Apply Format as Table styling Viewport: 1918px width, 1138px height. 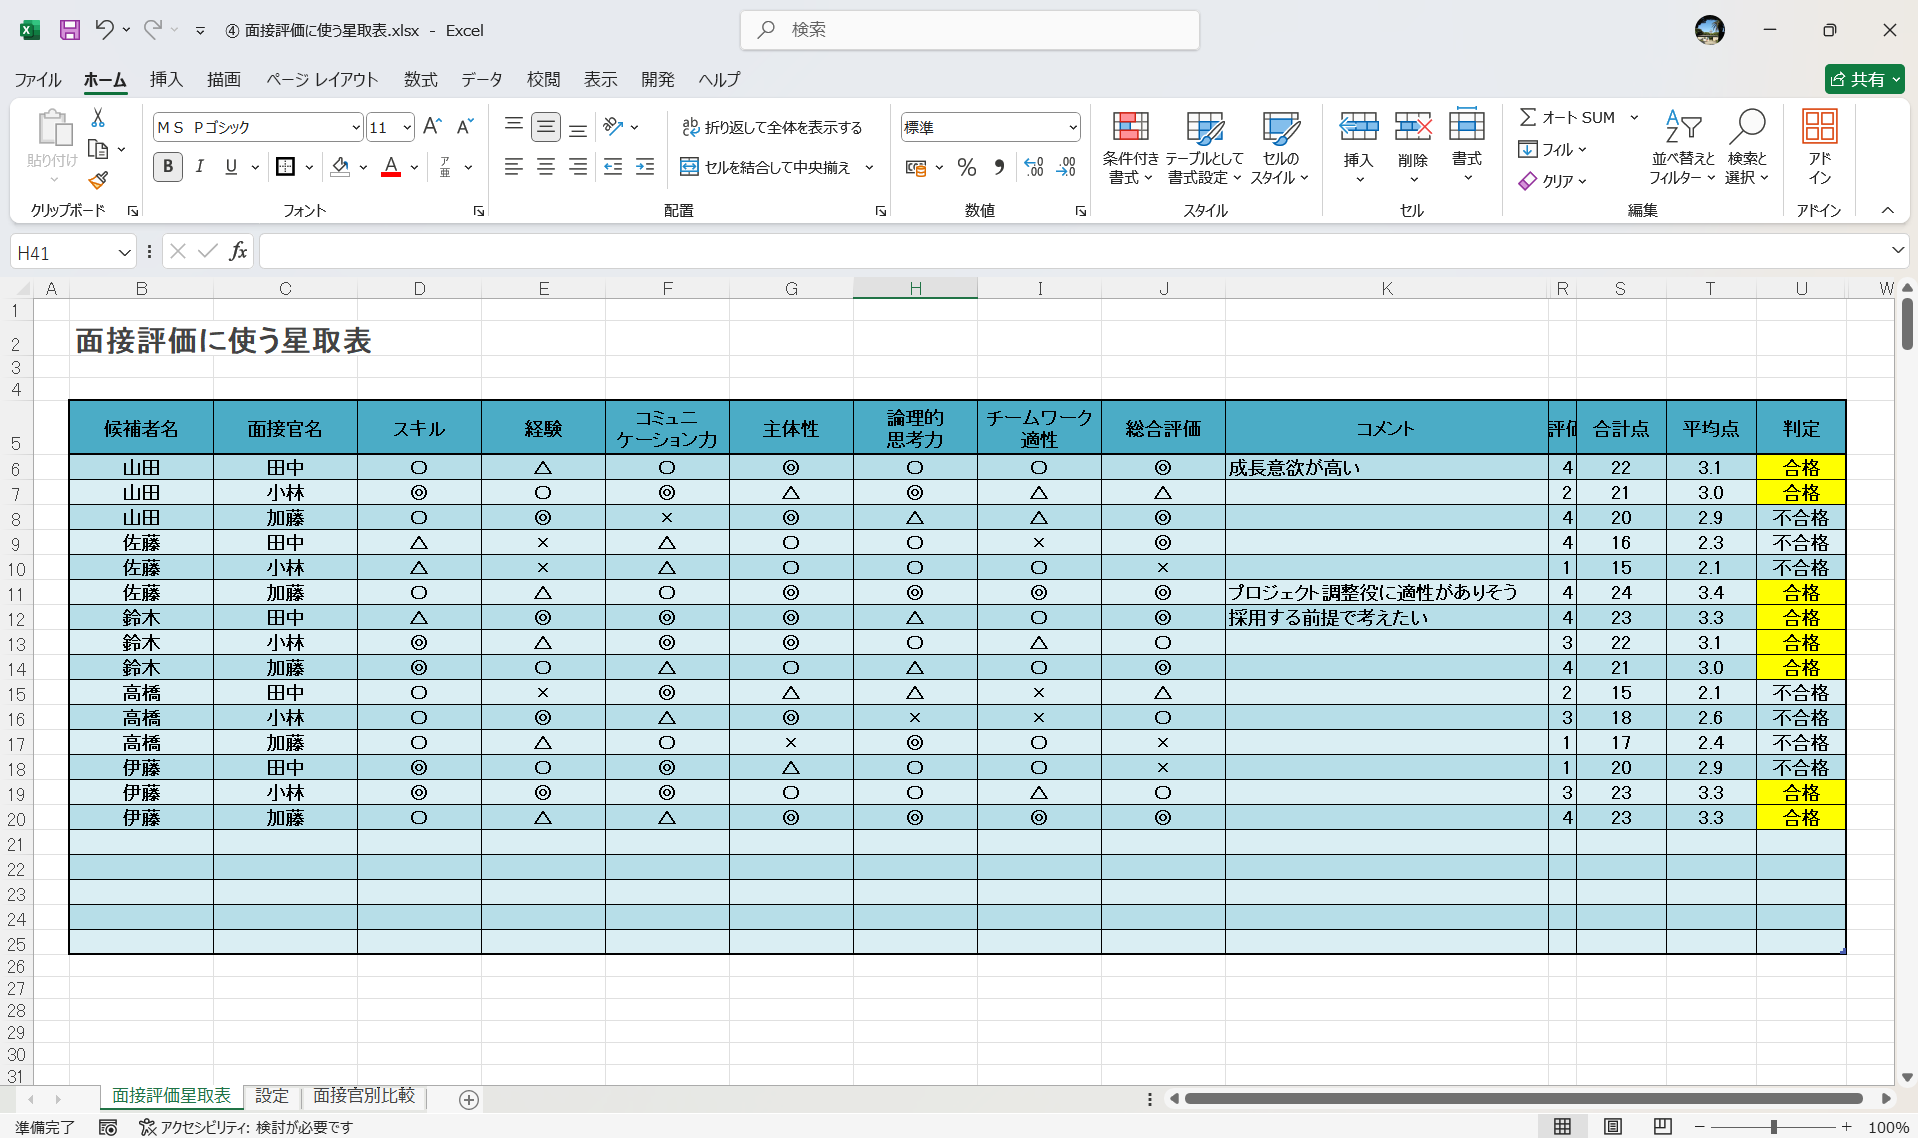pyautogui.click(x=1204, y=147)
